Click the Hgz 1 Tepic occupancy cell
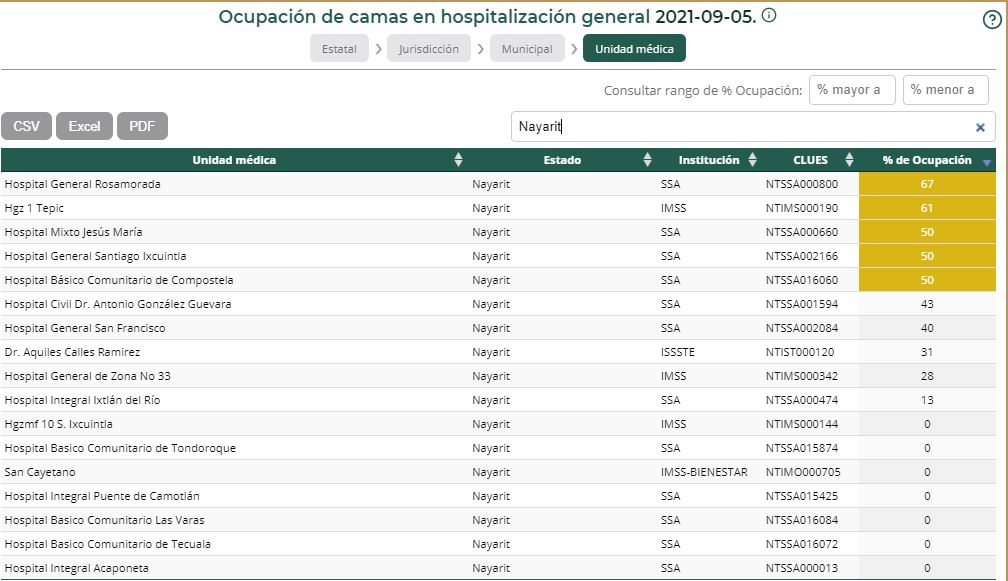The height and width of the screenshot is (581, 1008). coord(928,207)
